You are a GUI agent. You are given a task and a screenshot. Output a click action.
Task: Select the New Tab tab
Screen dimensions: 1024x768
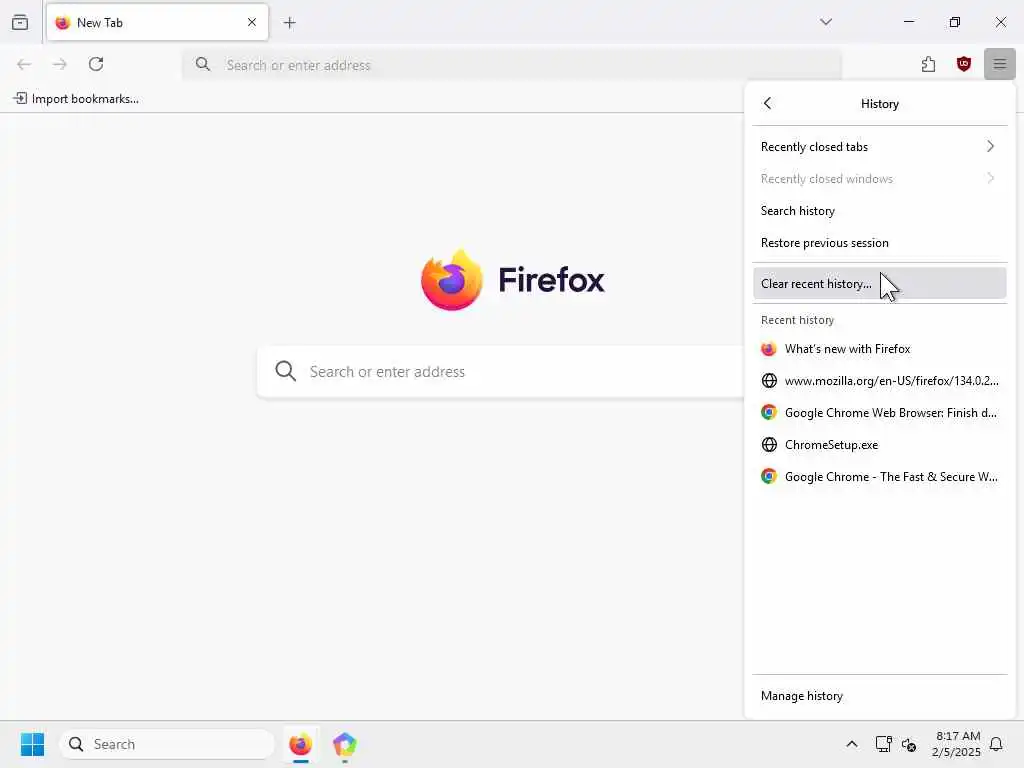point(157,22)
